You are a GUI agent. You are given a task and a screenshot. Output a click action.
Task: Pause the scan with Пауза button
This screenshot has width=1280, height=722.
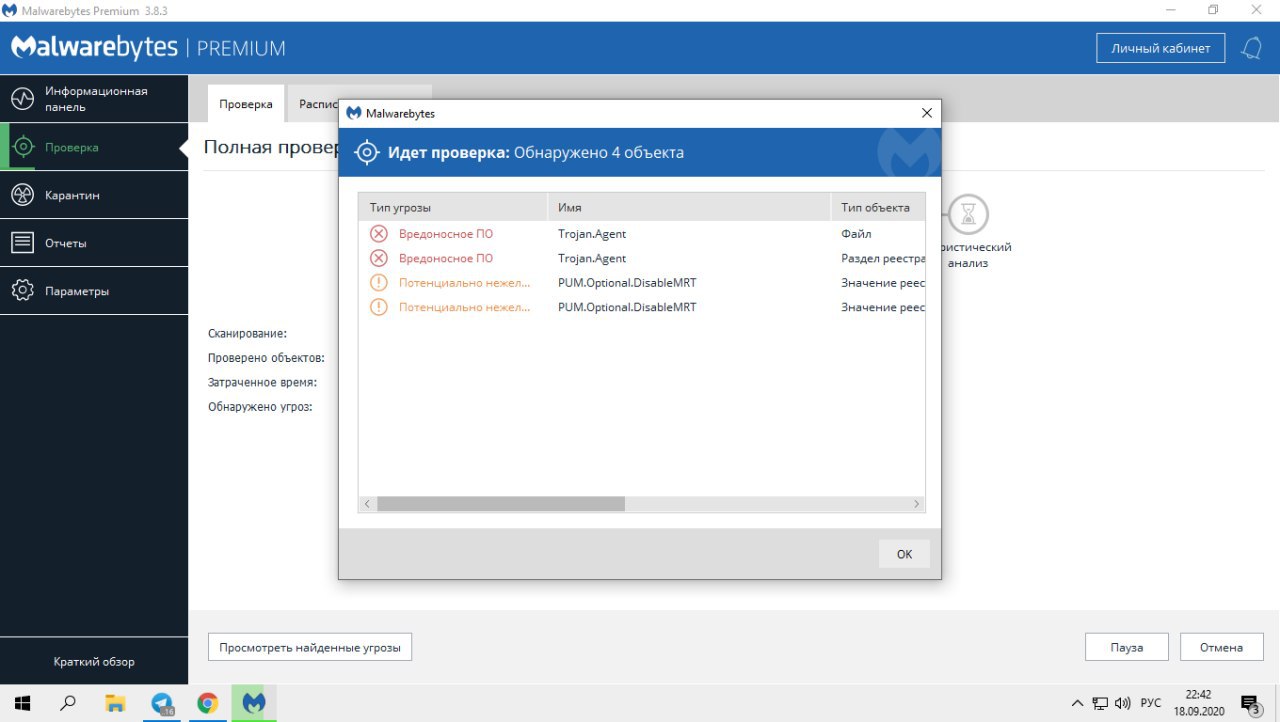[1126, 647]
